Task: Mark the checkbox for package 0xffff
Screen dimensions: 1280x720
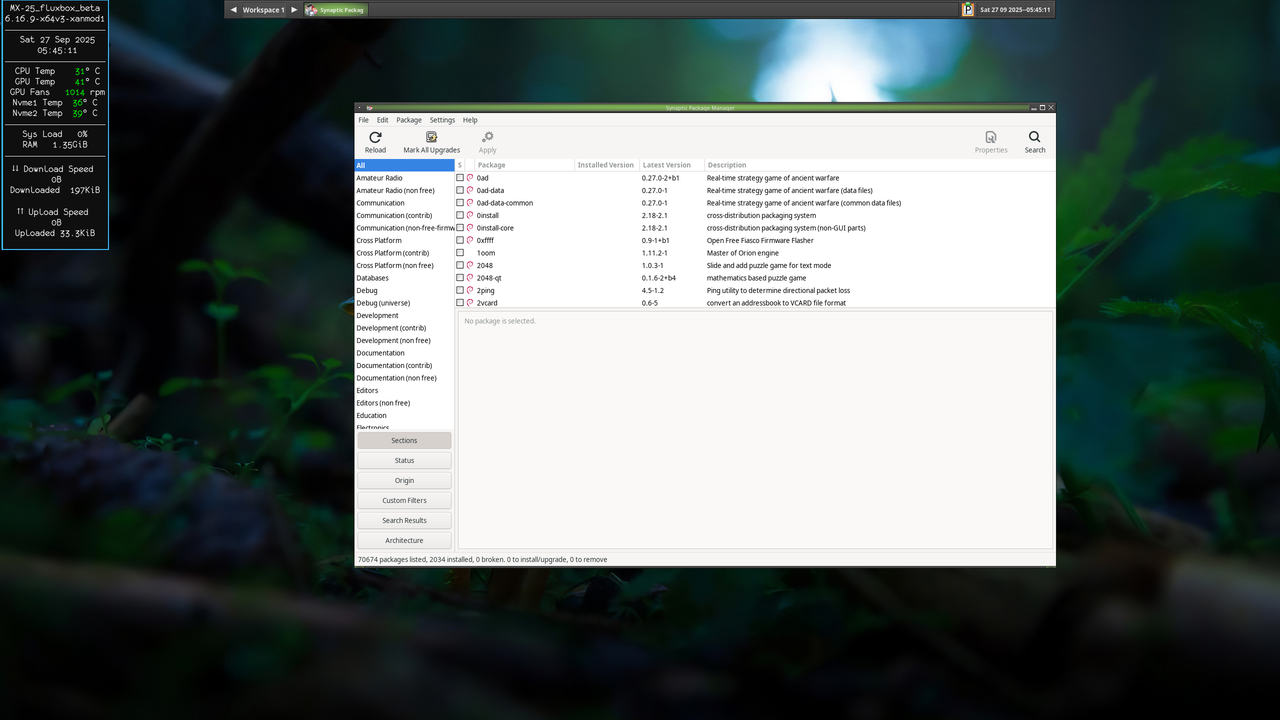Action: pyautogui.click(x=460, y=240)
